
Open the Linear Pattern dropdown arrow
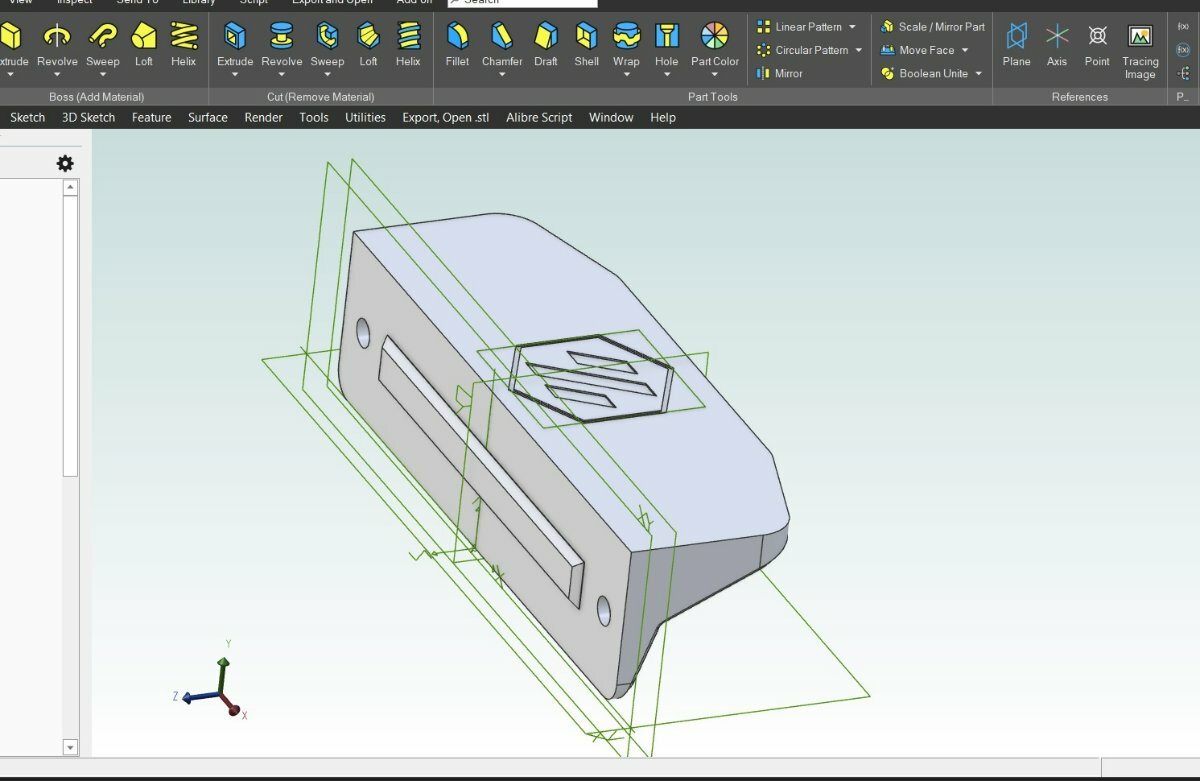(x=852, y=27)
